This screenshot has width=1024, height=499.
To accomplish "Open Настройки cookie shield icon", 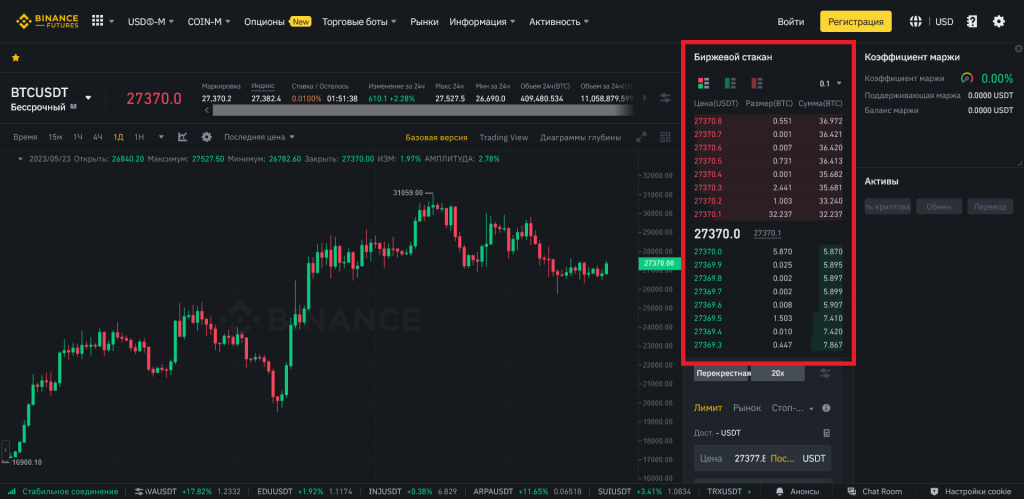I will click(934, 491).
